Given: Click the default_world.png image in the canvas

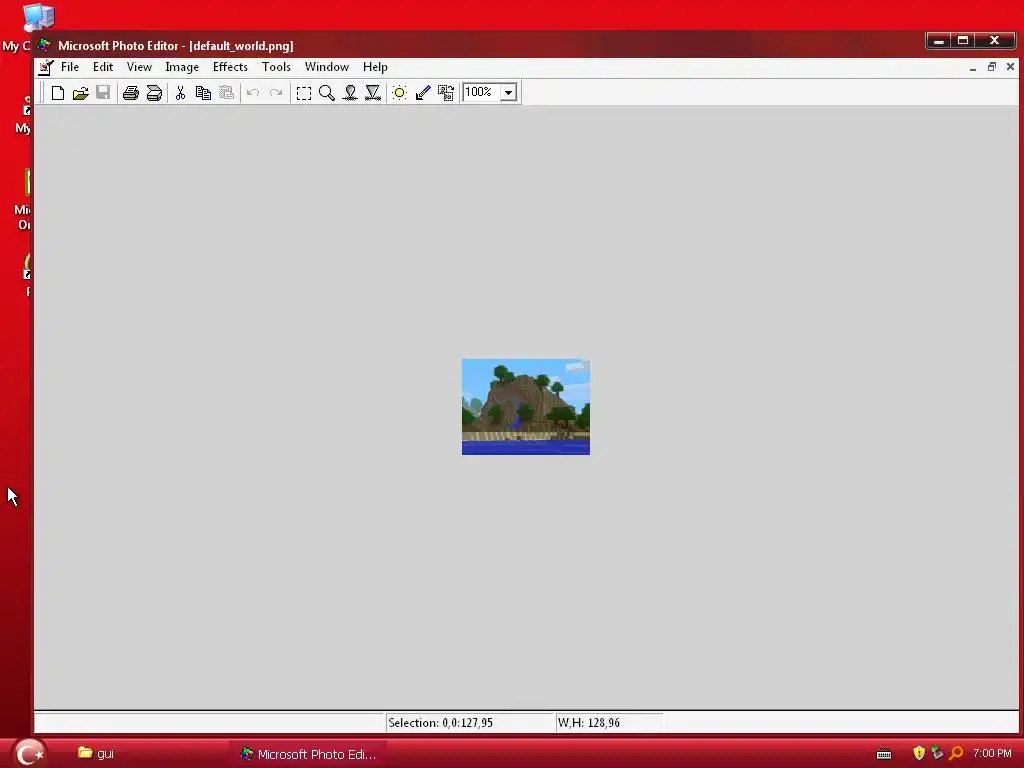Looking at the screenshot, I should tap(526, 407).
